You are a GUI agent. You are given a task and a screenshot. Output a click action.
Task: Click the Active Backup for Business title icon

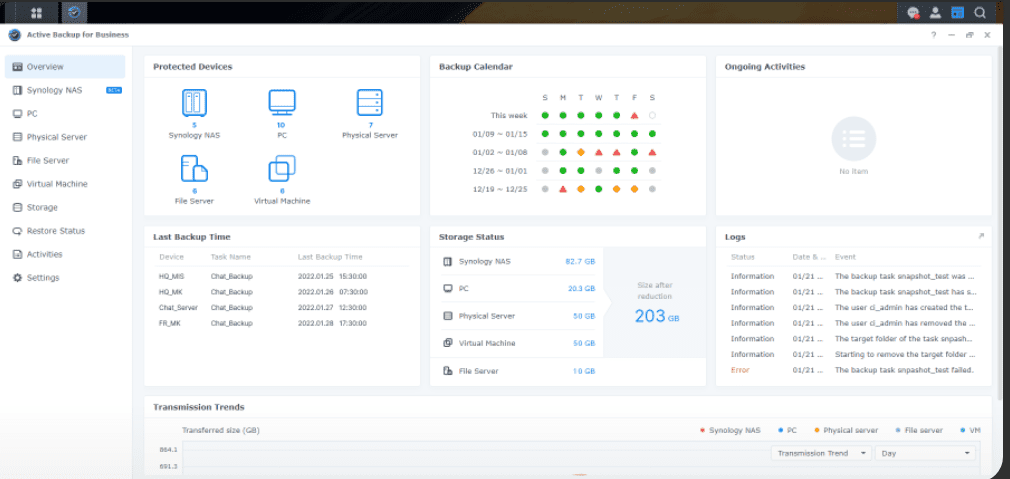(x=15, y=35)
